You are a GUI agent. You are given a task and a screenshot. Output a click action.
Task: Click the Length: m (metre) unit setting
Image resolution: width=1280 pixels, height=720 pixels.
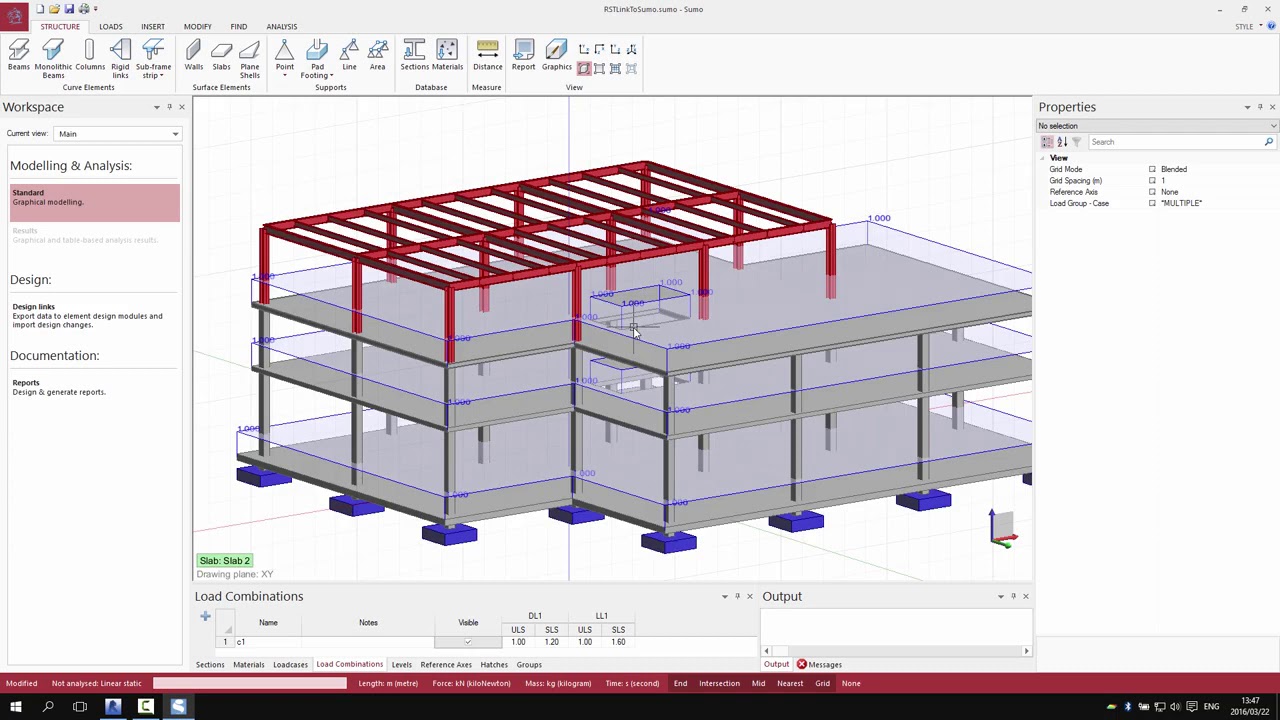pyautogui.click(x=388, y=683)
